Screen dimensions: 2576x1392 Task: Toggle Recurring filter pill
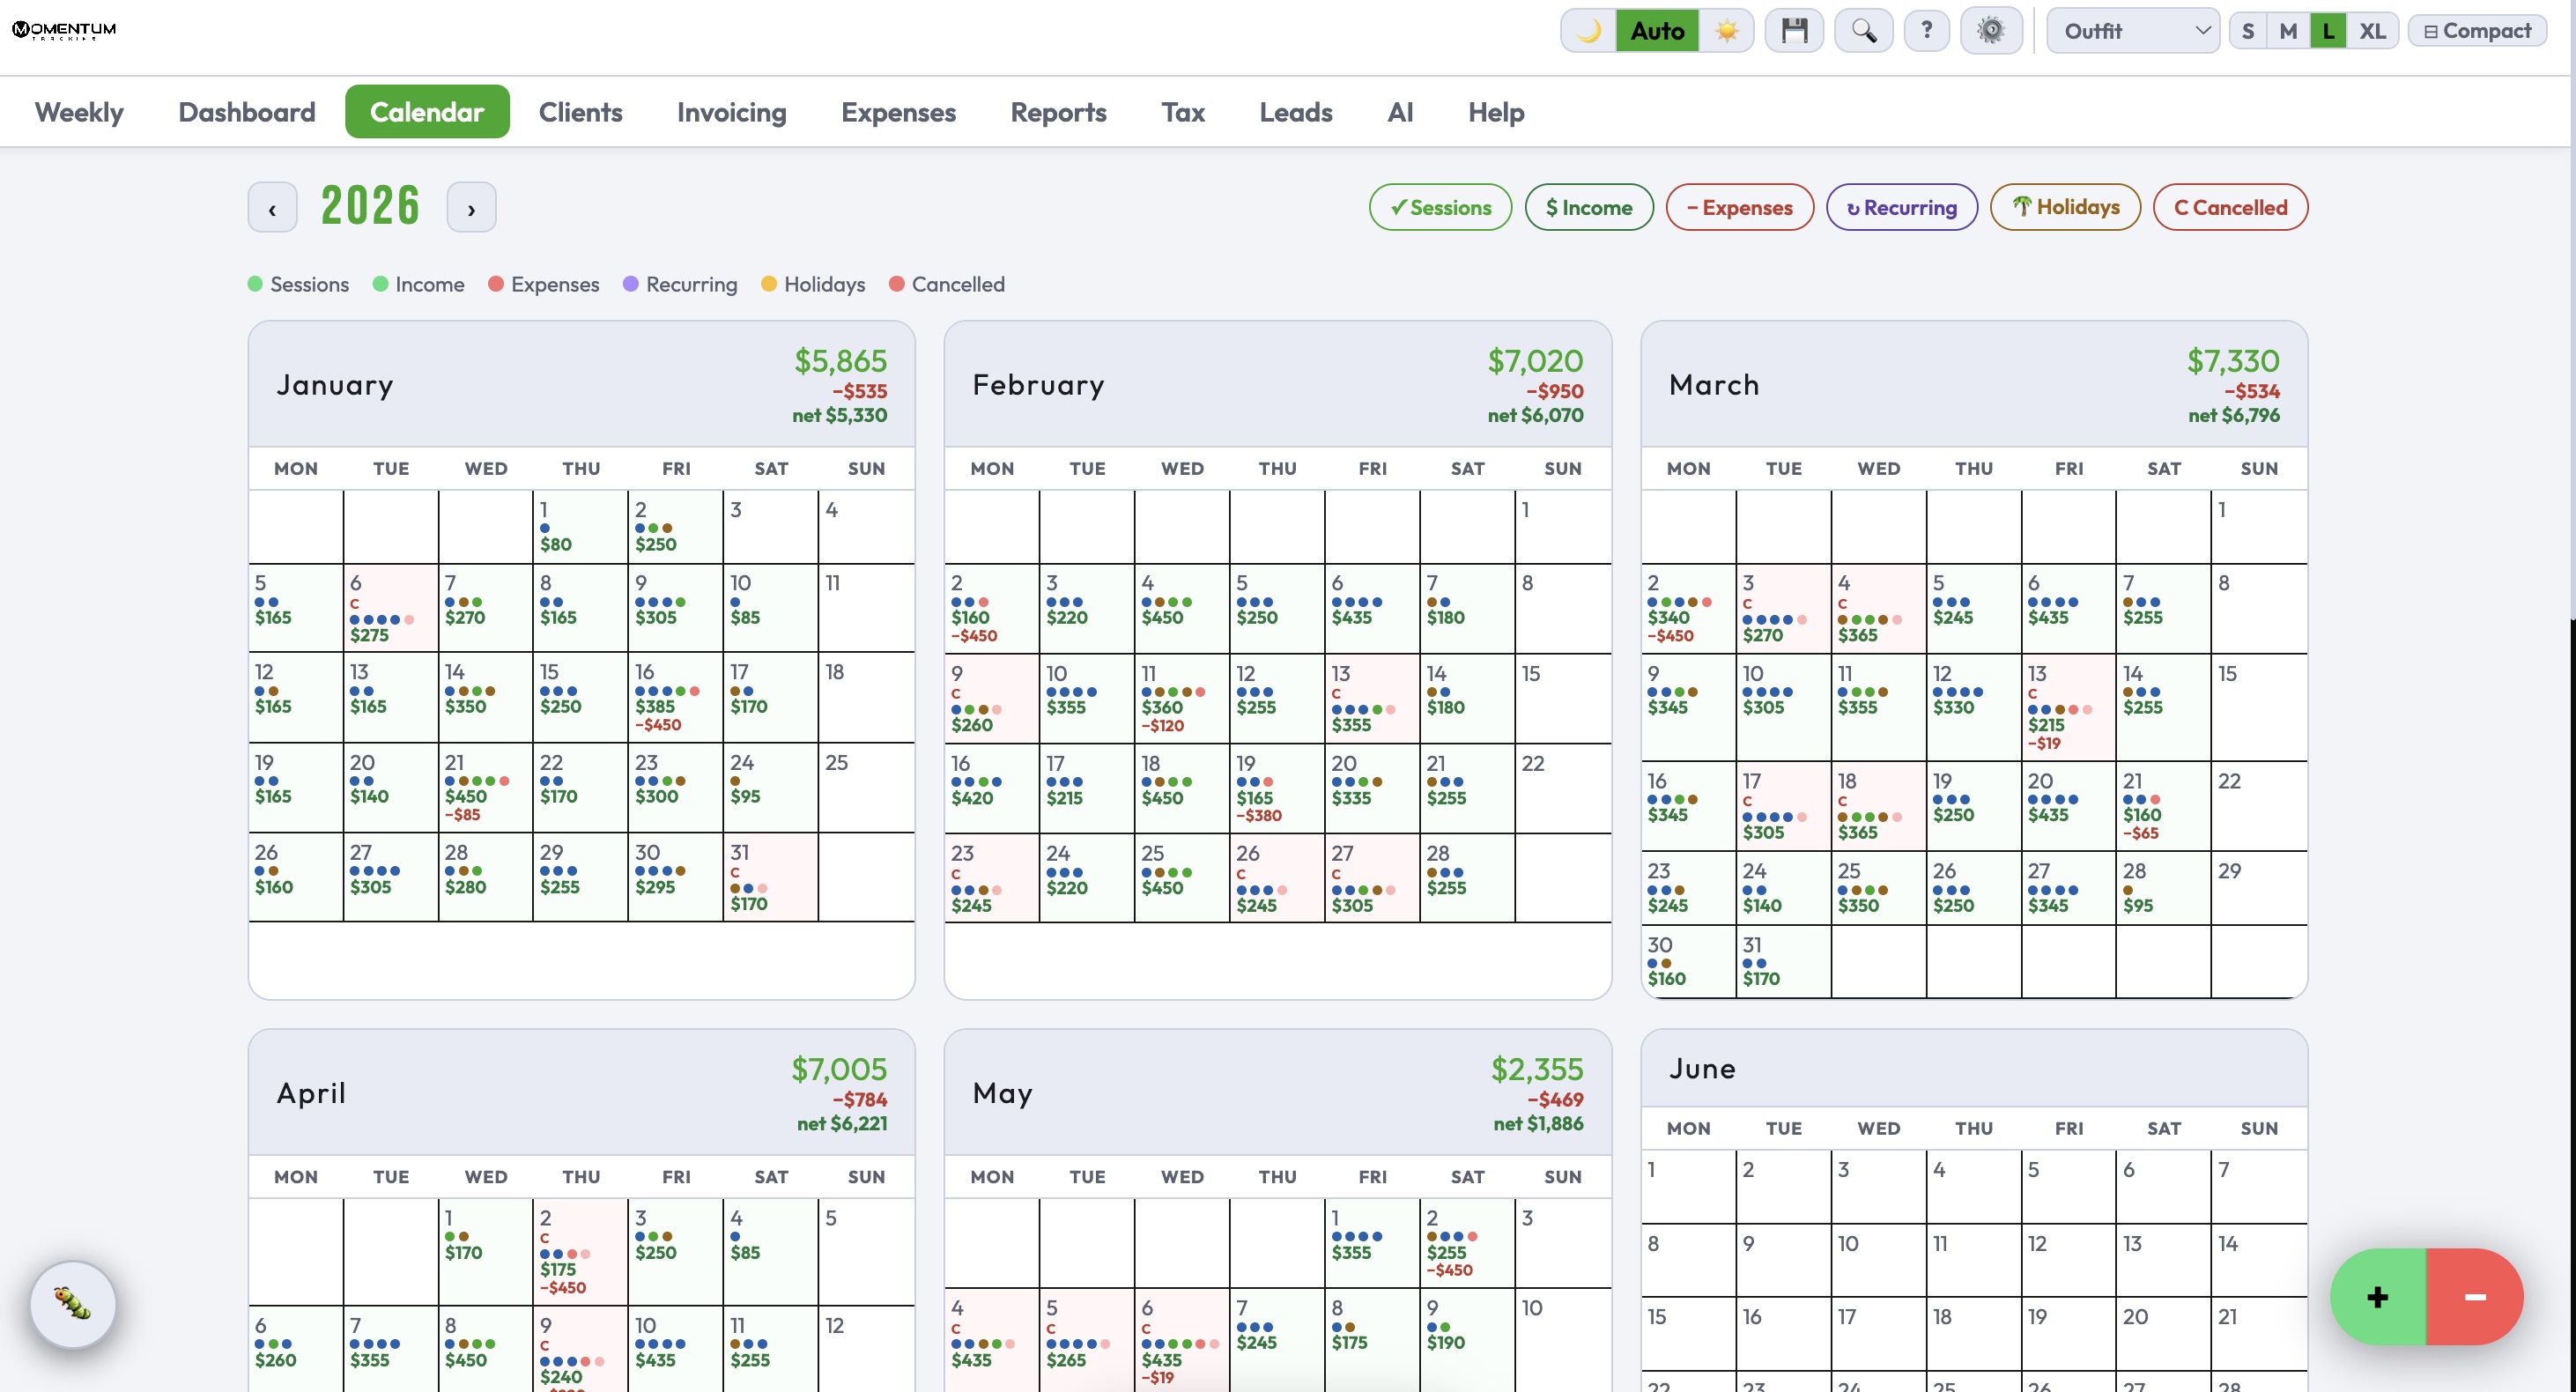pos(1901,207)
